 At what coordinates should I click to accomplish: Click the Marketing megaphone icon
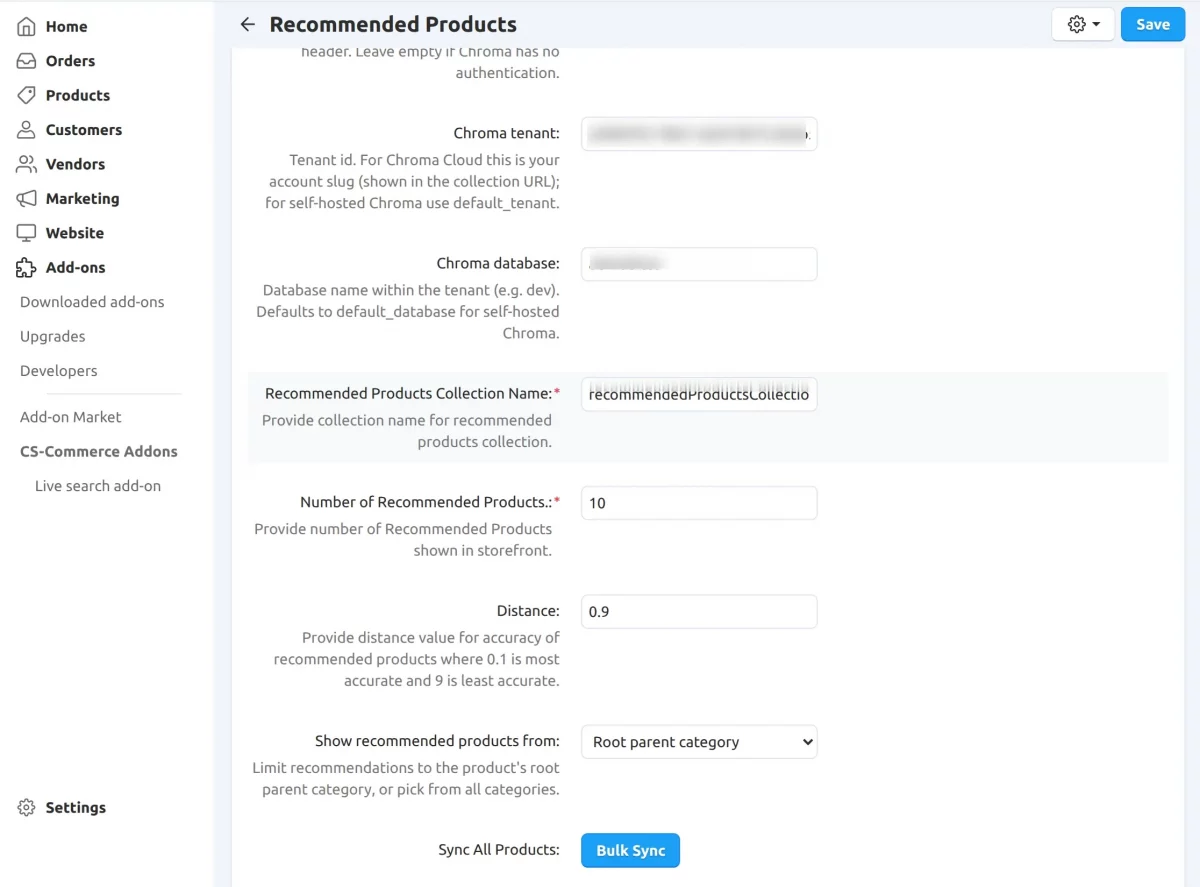pyautogui.click(x=26, y=199)
